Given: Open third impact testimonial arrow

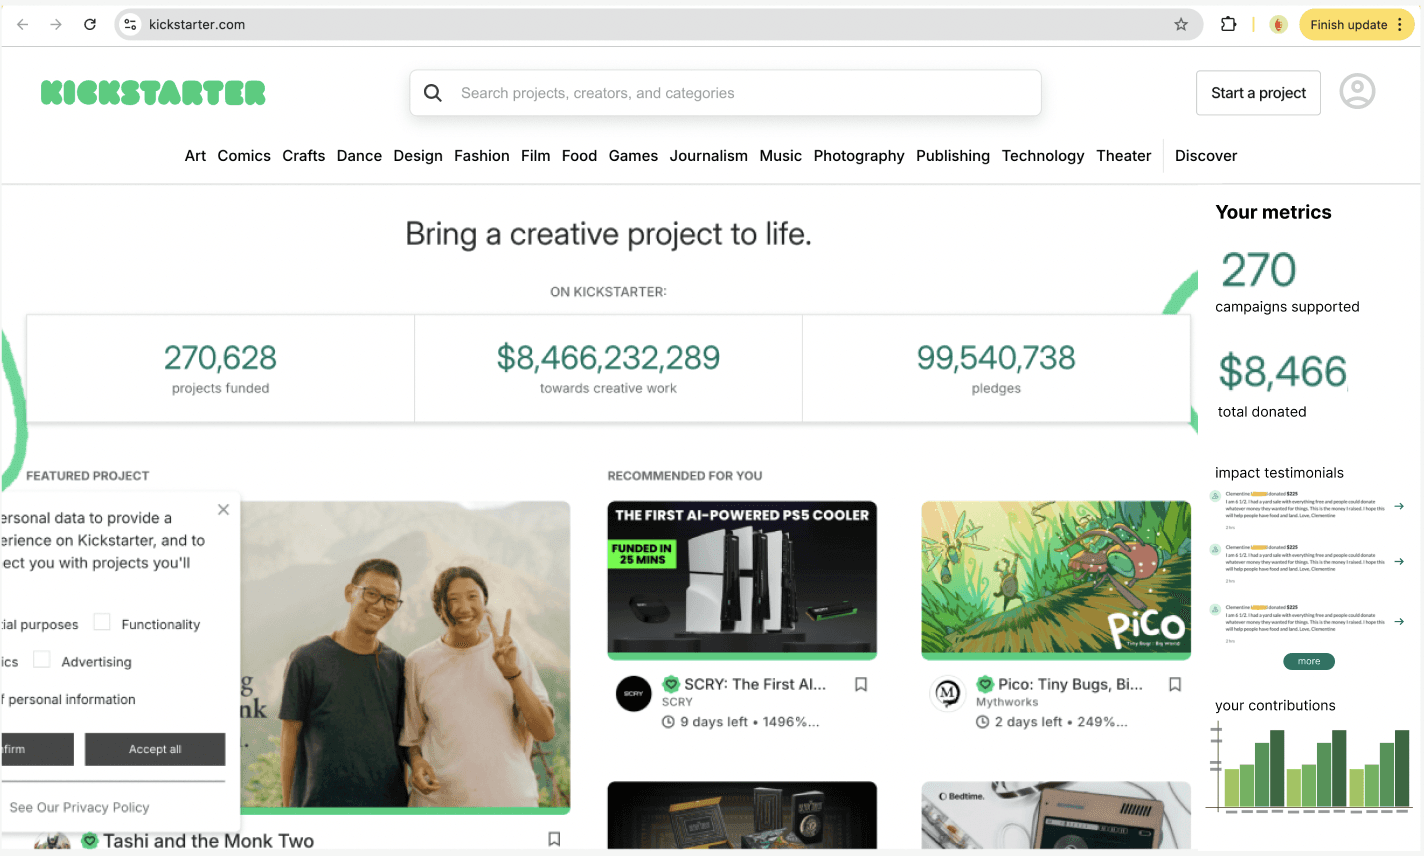Looking at the screenshot, I should 1399,621.
